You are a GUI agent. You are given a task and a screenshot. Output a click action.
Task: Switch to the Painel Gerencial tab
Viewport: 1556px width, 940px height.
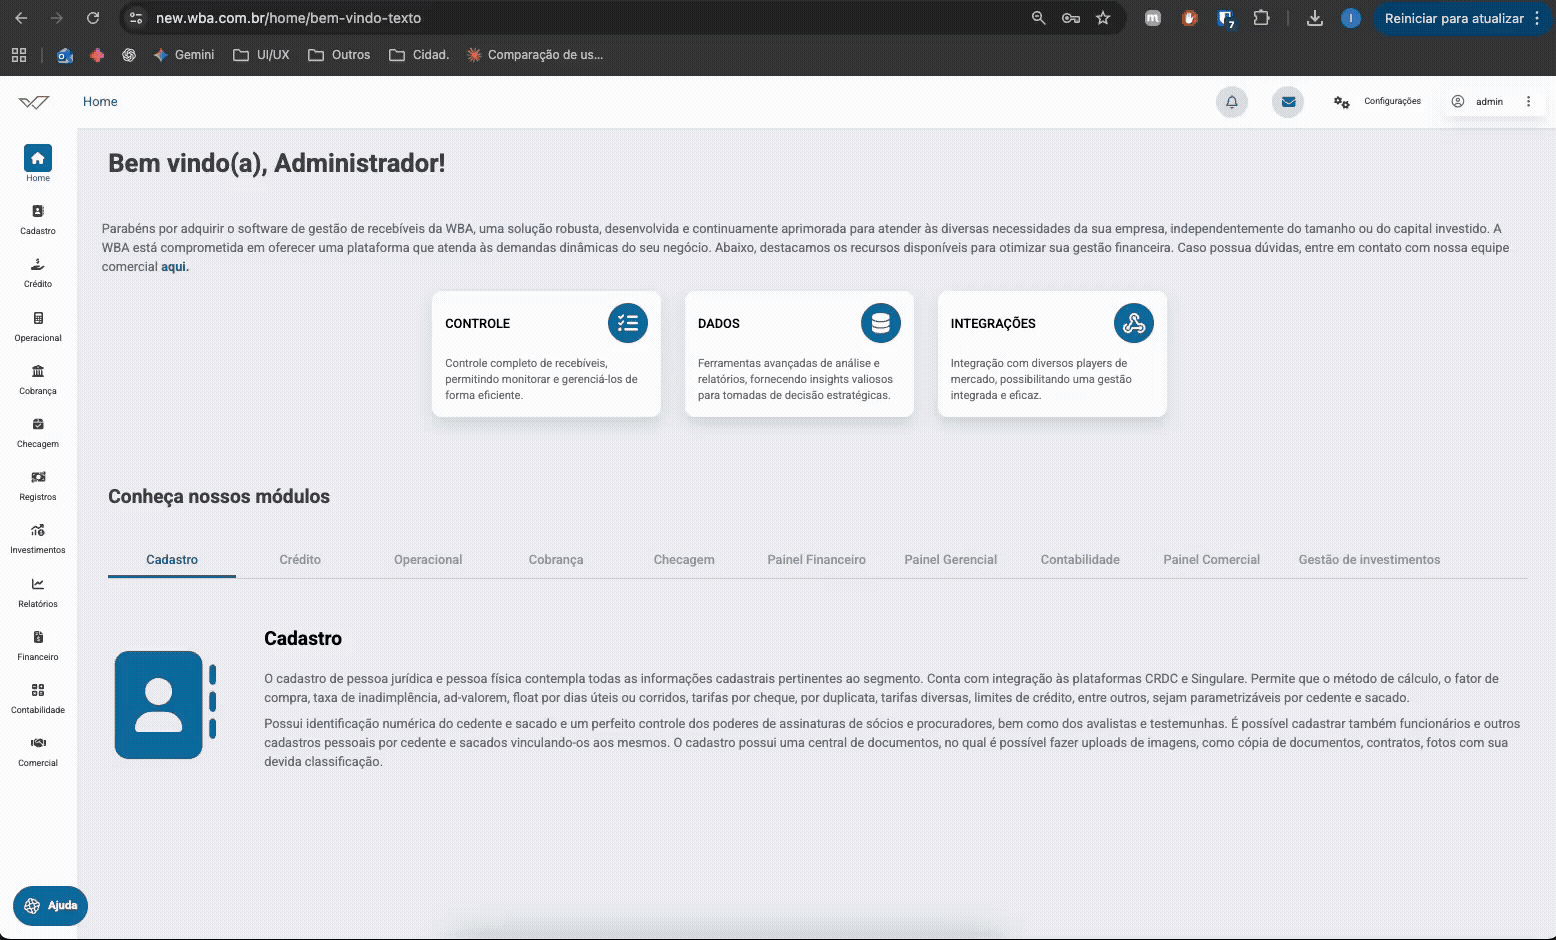(x=951, y=560)
